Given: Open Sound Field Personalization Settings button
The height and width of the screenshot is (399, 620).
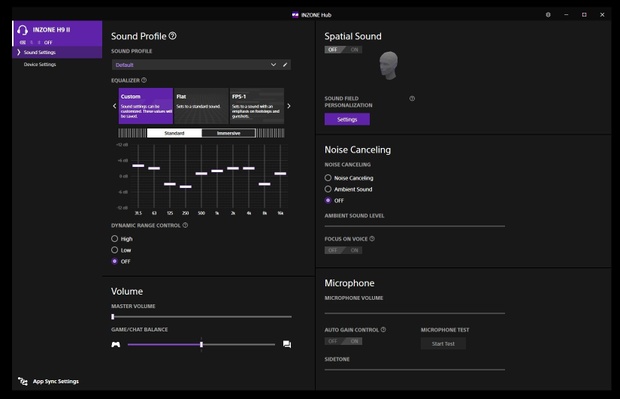Looking at the screenshot, I should click(347, 119).
